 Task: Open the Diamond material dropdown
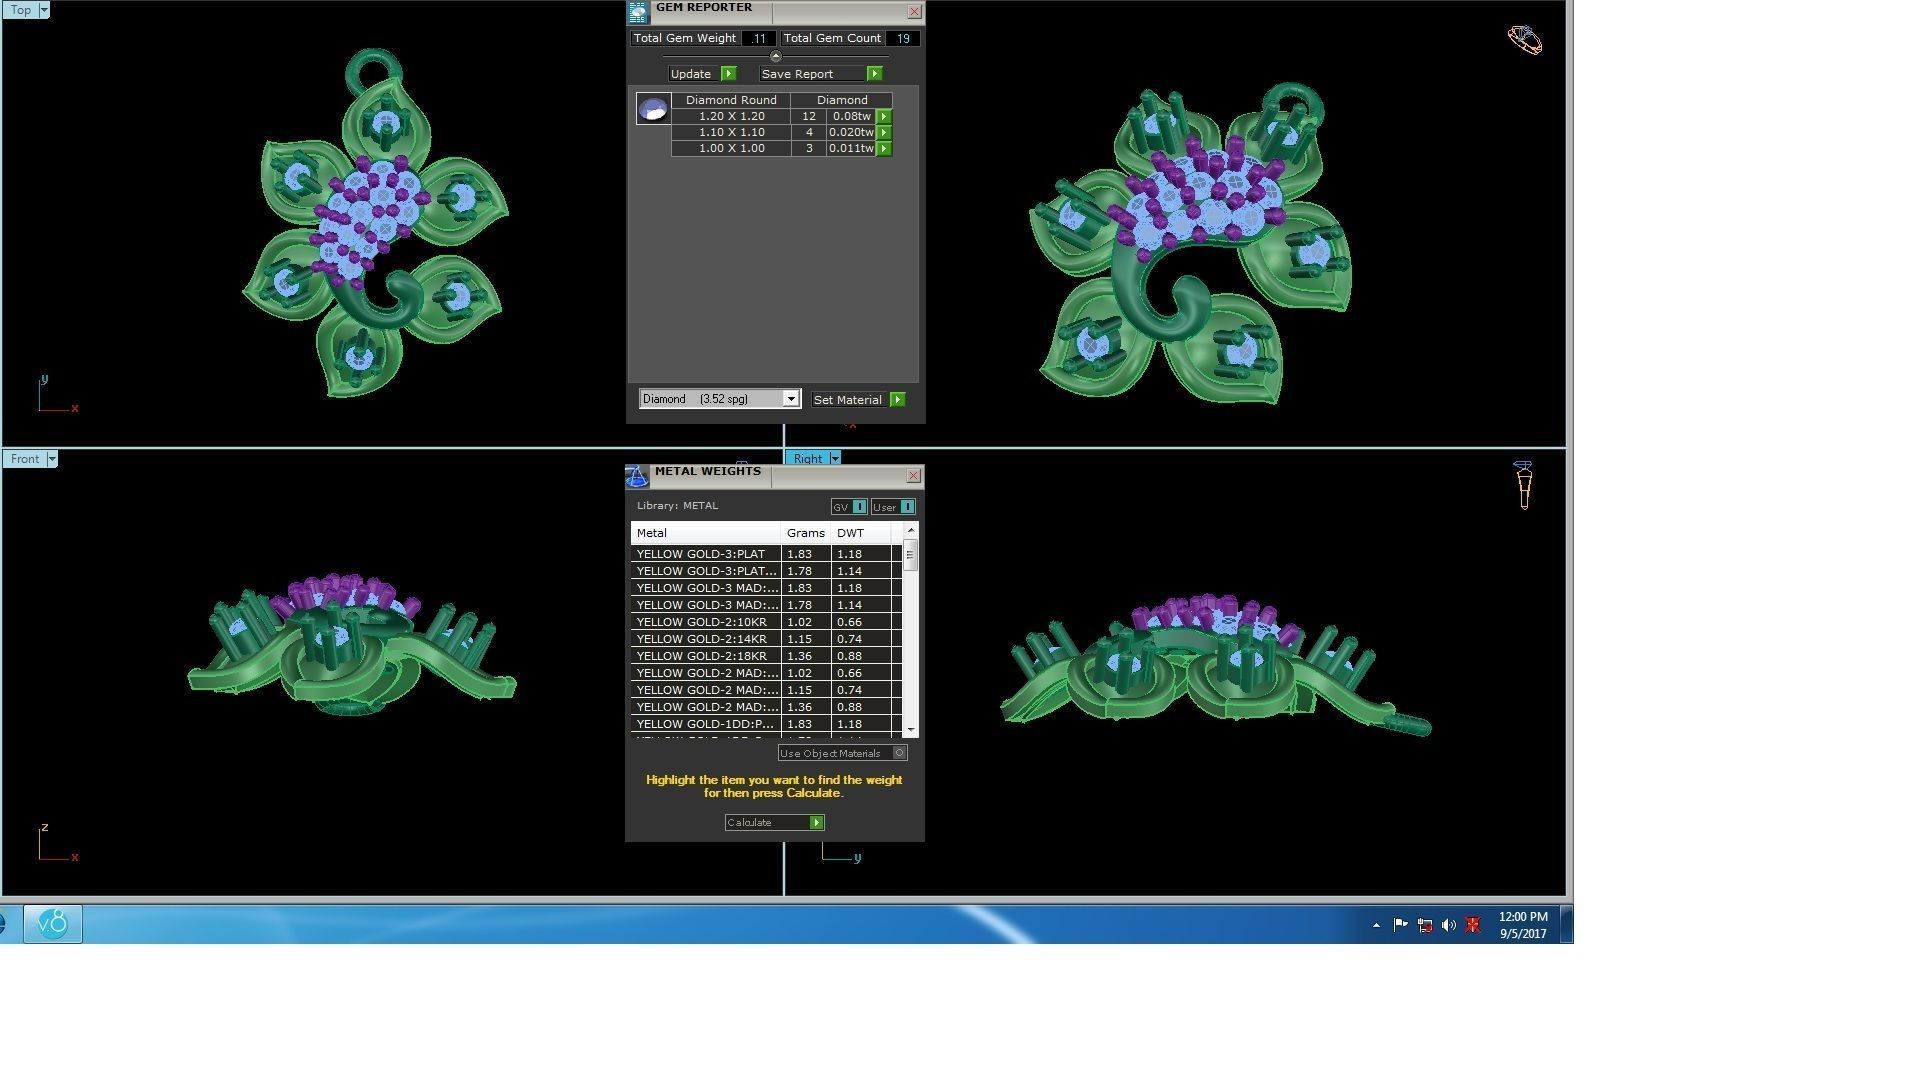point(790,399)
